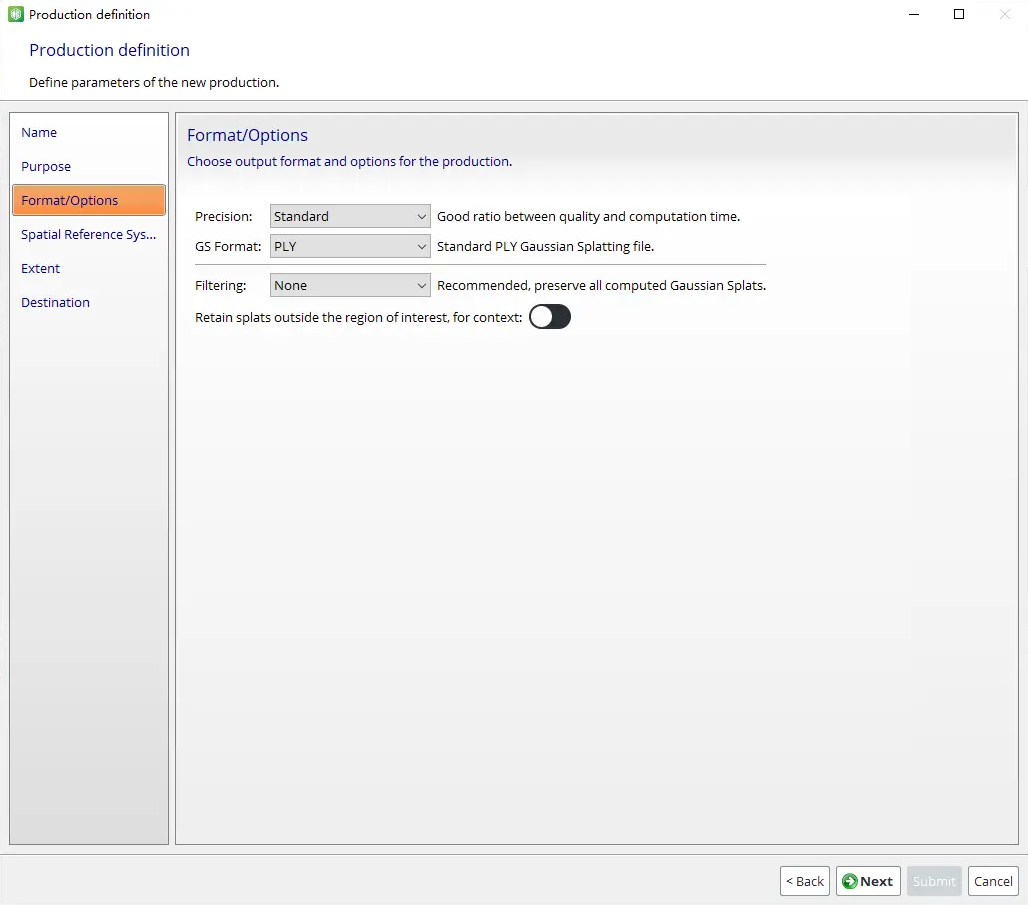Click the 'GS Format:' label
The image size is (1028, 905).
(228, 247)
